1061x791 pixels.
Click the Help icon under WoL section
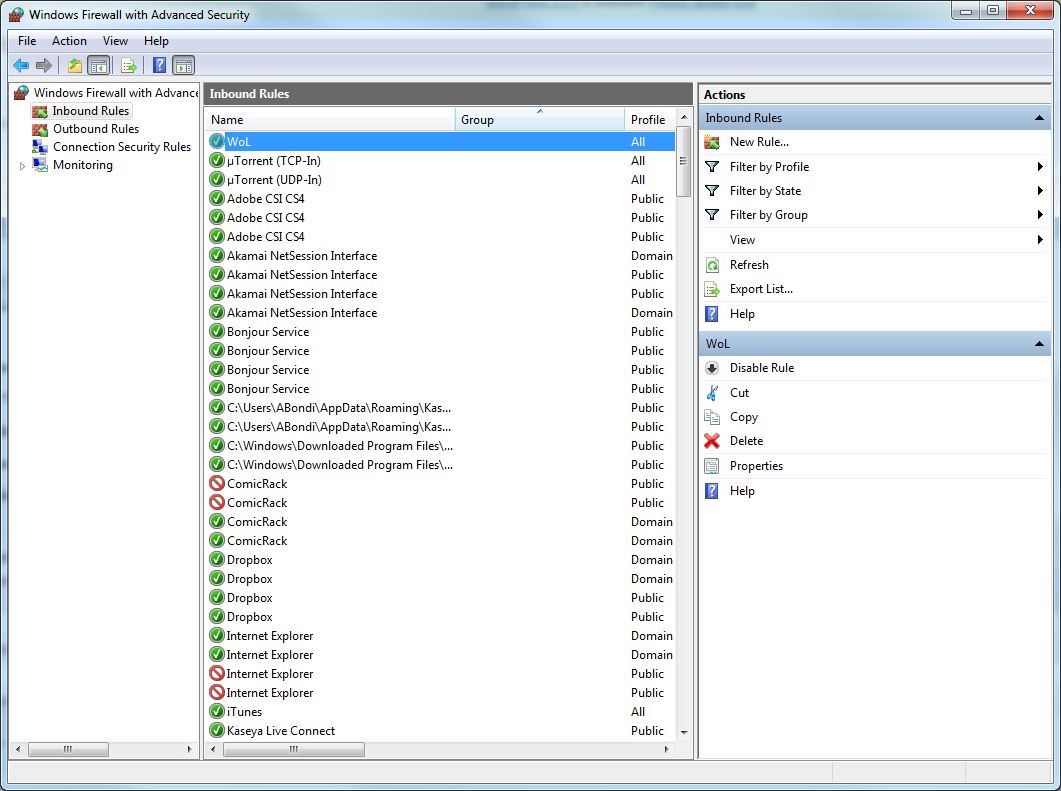[x=712, y=491]
